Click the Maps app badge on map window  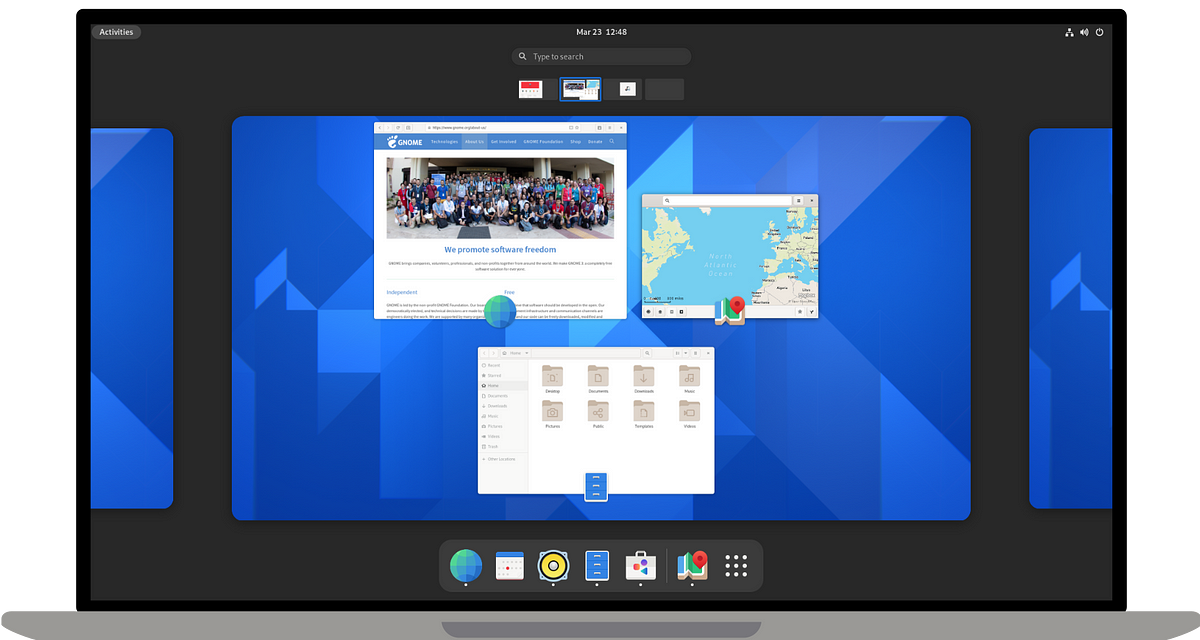point(730,311)
